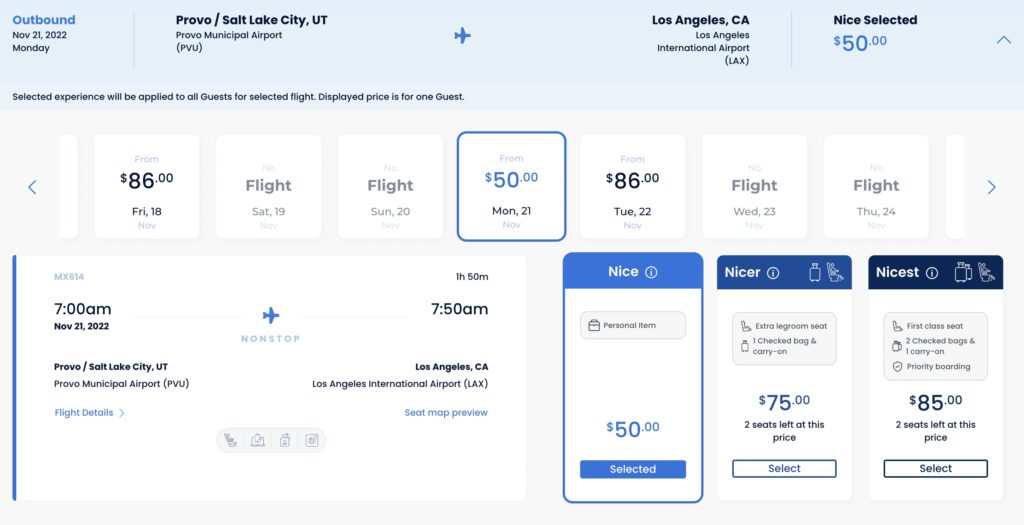Collapse the Outbound flight summary chevron
Viewport: 1024px width, 525px height.
pos(1003,40)
